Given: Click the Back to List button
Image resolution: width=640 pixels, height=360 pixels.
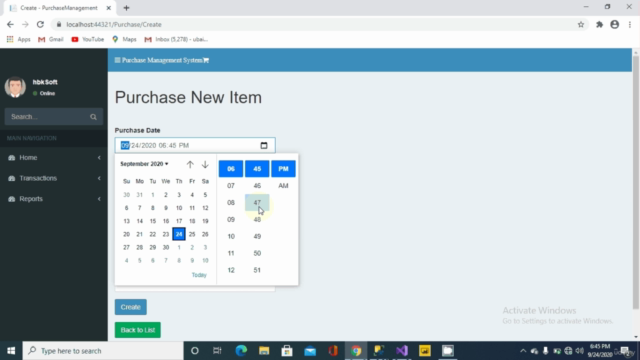Looking at the screenshot, I should point(138,330).
